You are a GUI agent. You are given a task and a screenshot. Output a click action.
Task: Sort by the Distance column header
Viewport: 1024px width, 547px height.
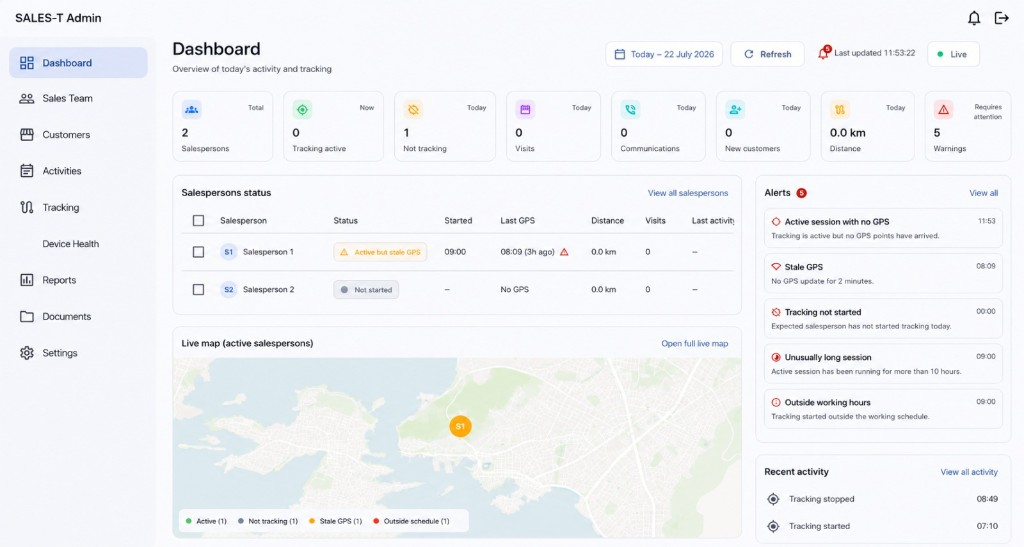coord(607,221)
